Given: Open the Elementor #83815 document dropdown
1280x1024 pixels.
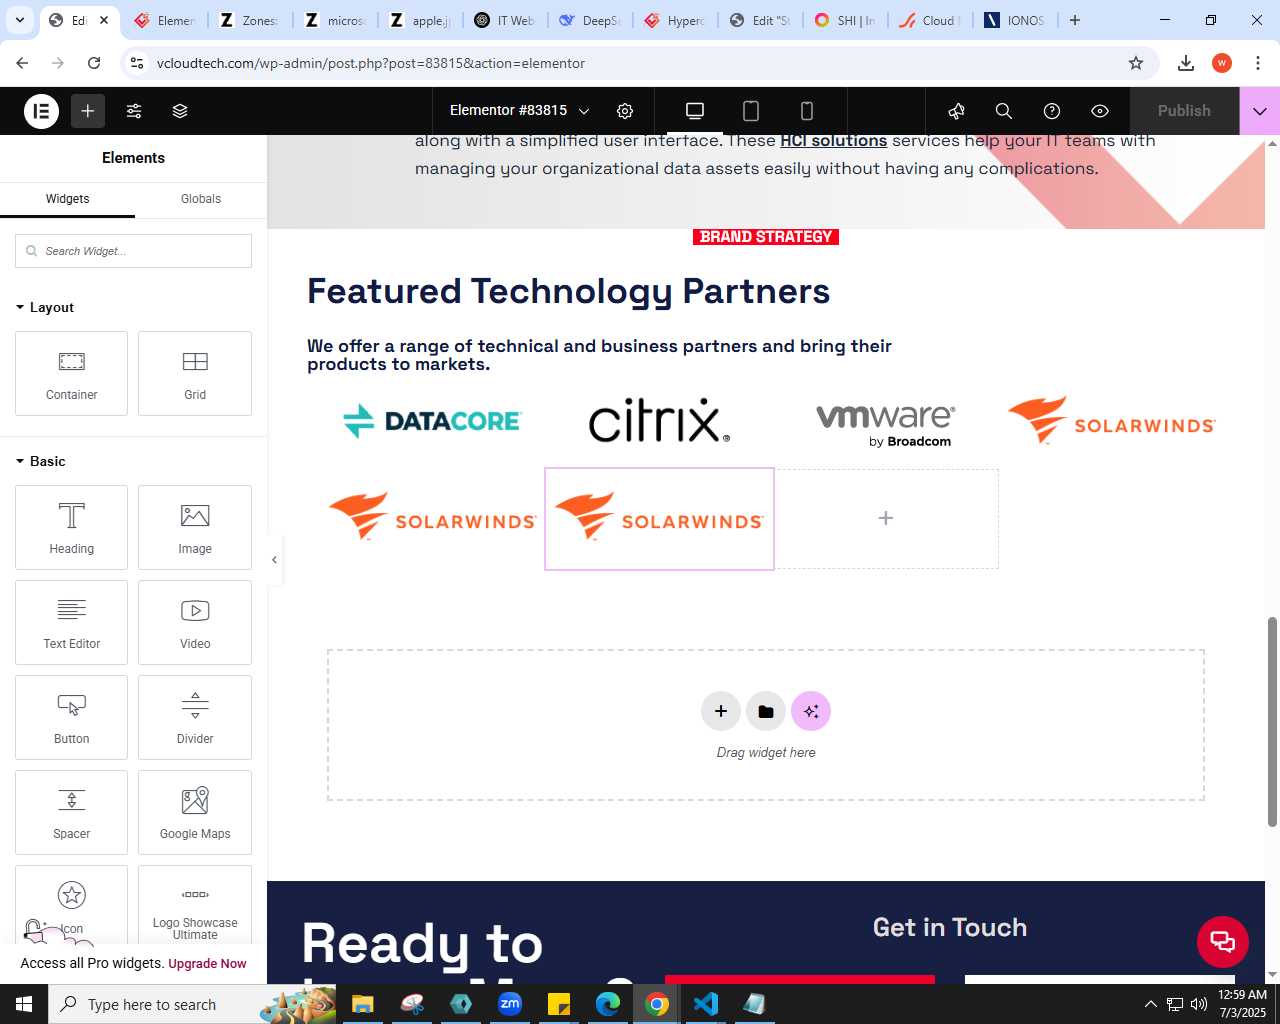Looking at the screenshot, I should click(519, 111).
